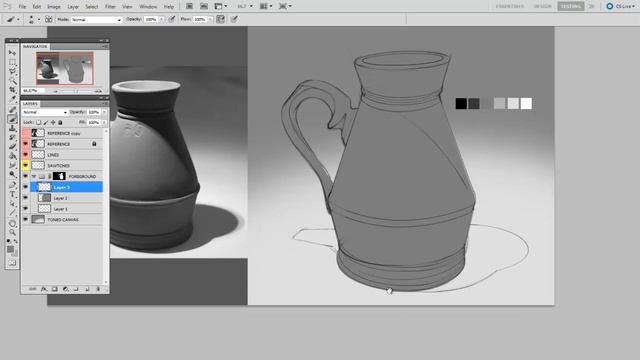Hide the LINES layer
640x360 pixels.
26,155
